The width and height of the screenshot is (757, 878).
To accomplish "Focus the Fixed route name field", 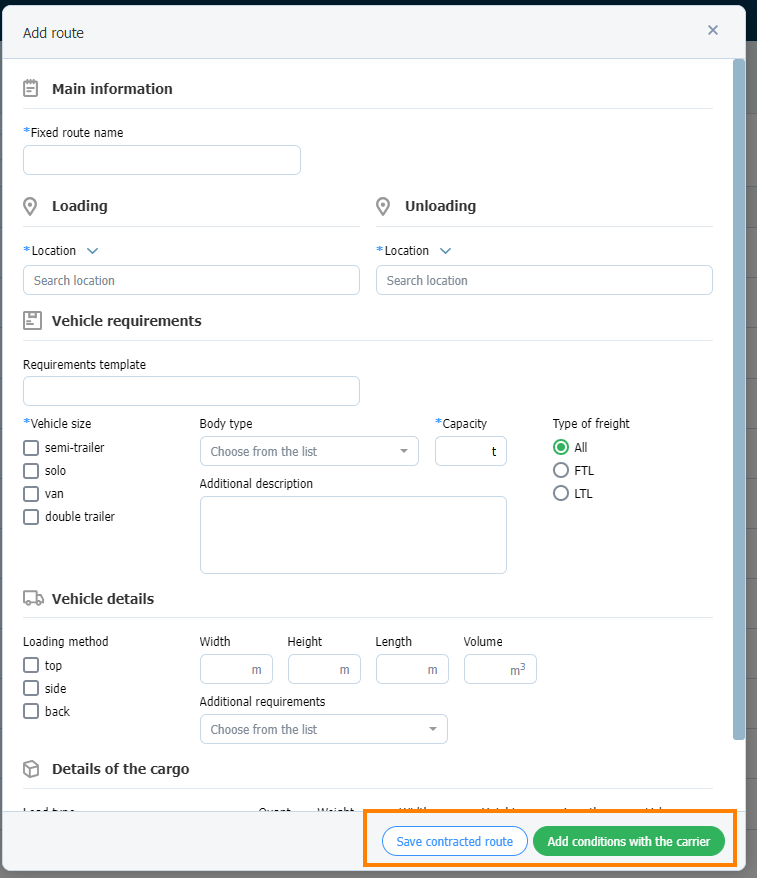I will (162, 160).
